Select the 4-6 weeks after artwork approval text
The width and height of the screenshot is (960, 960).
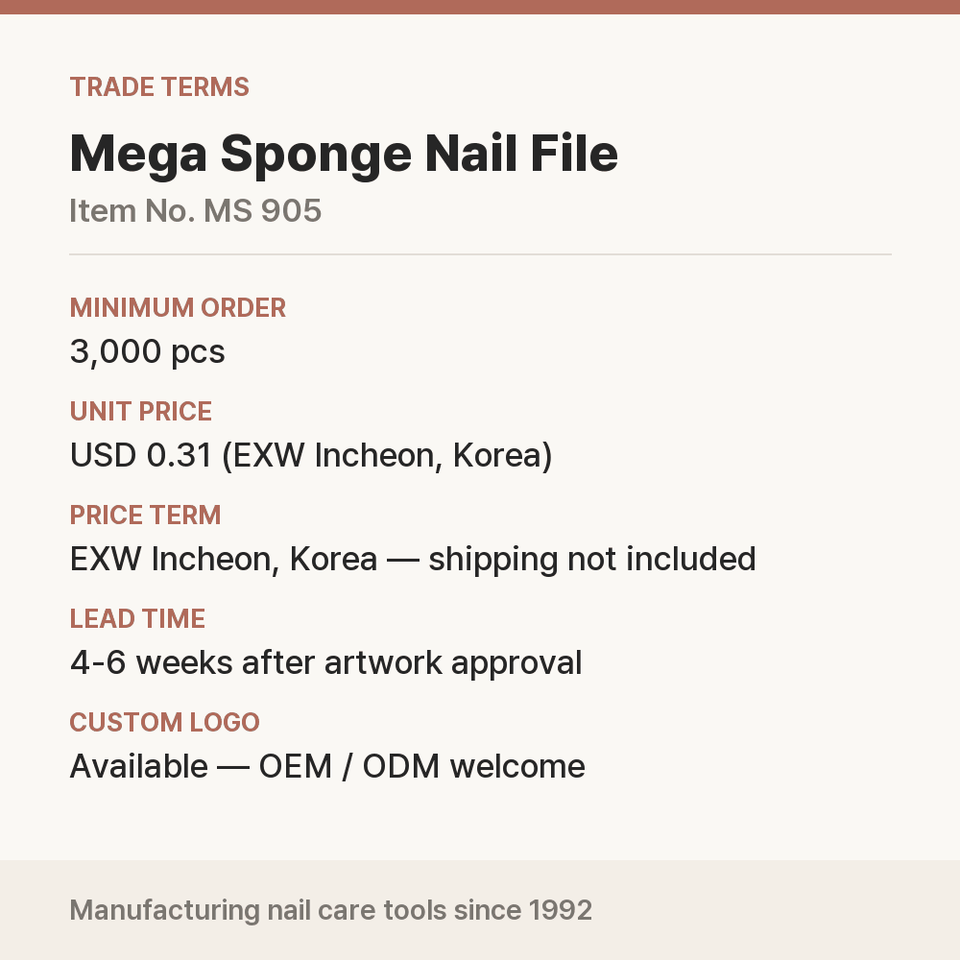[x=326, y=663]
